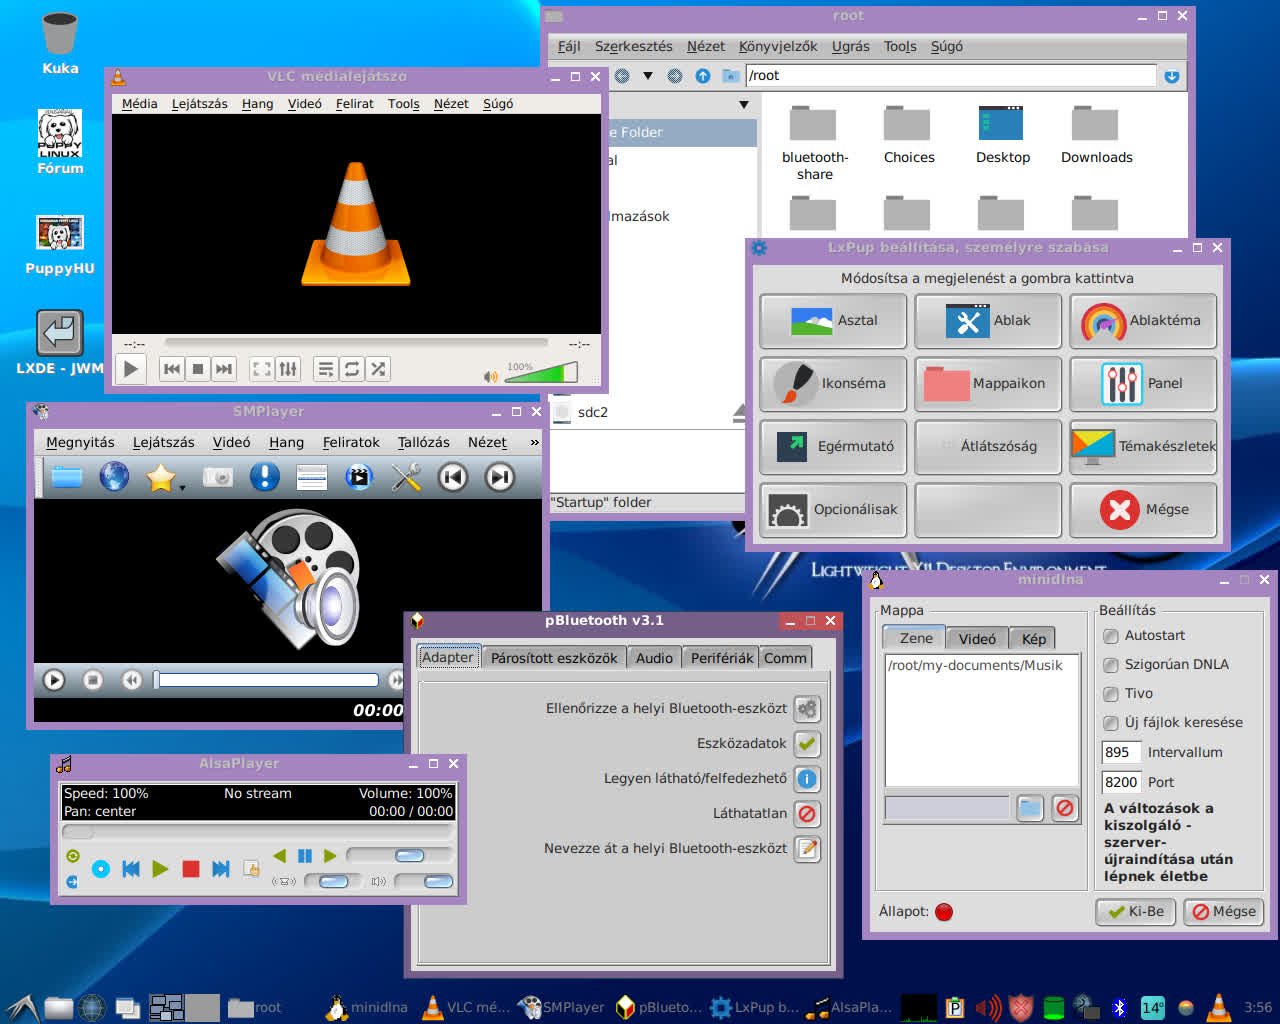Open CD icon in AlsaPlayer
This screenshot has height=1024, width=1280.
point(100,869)
